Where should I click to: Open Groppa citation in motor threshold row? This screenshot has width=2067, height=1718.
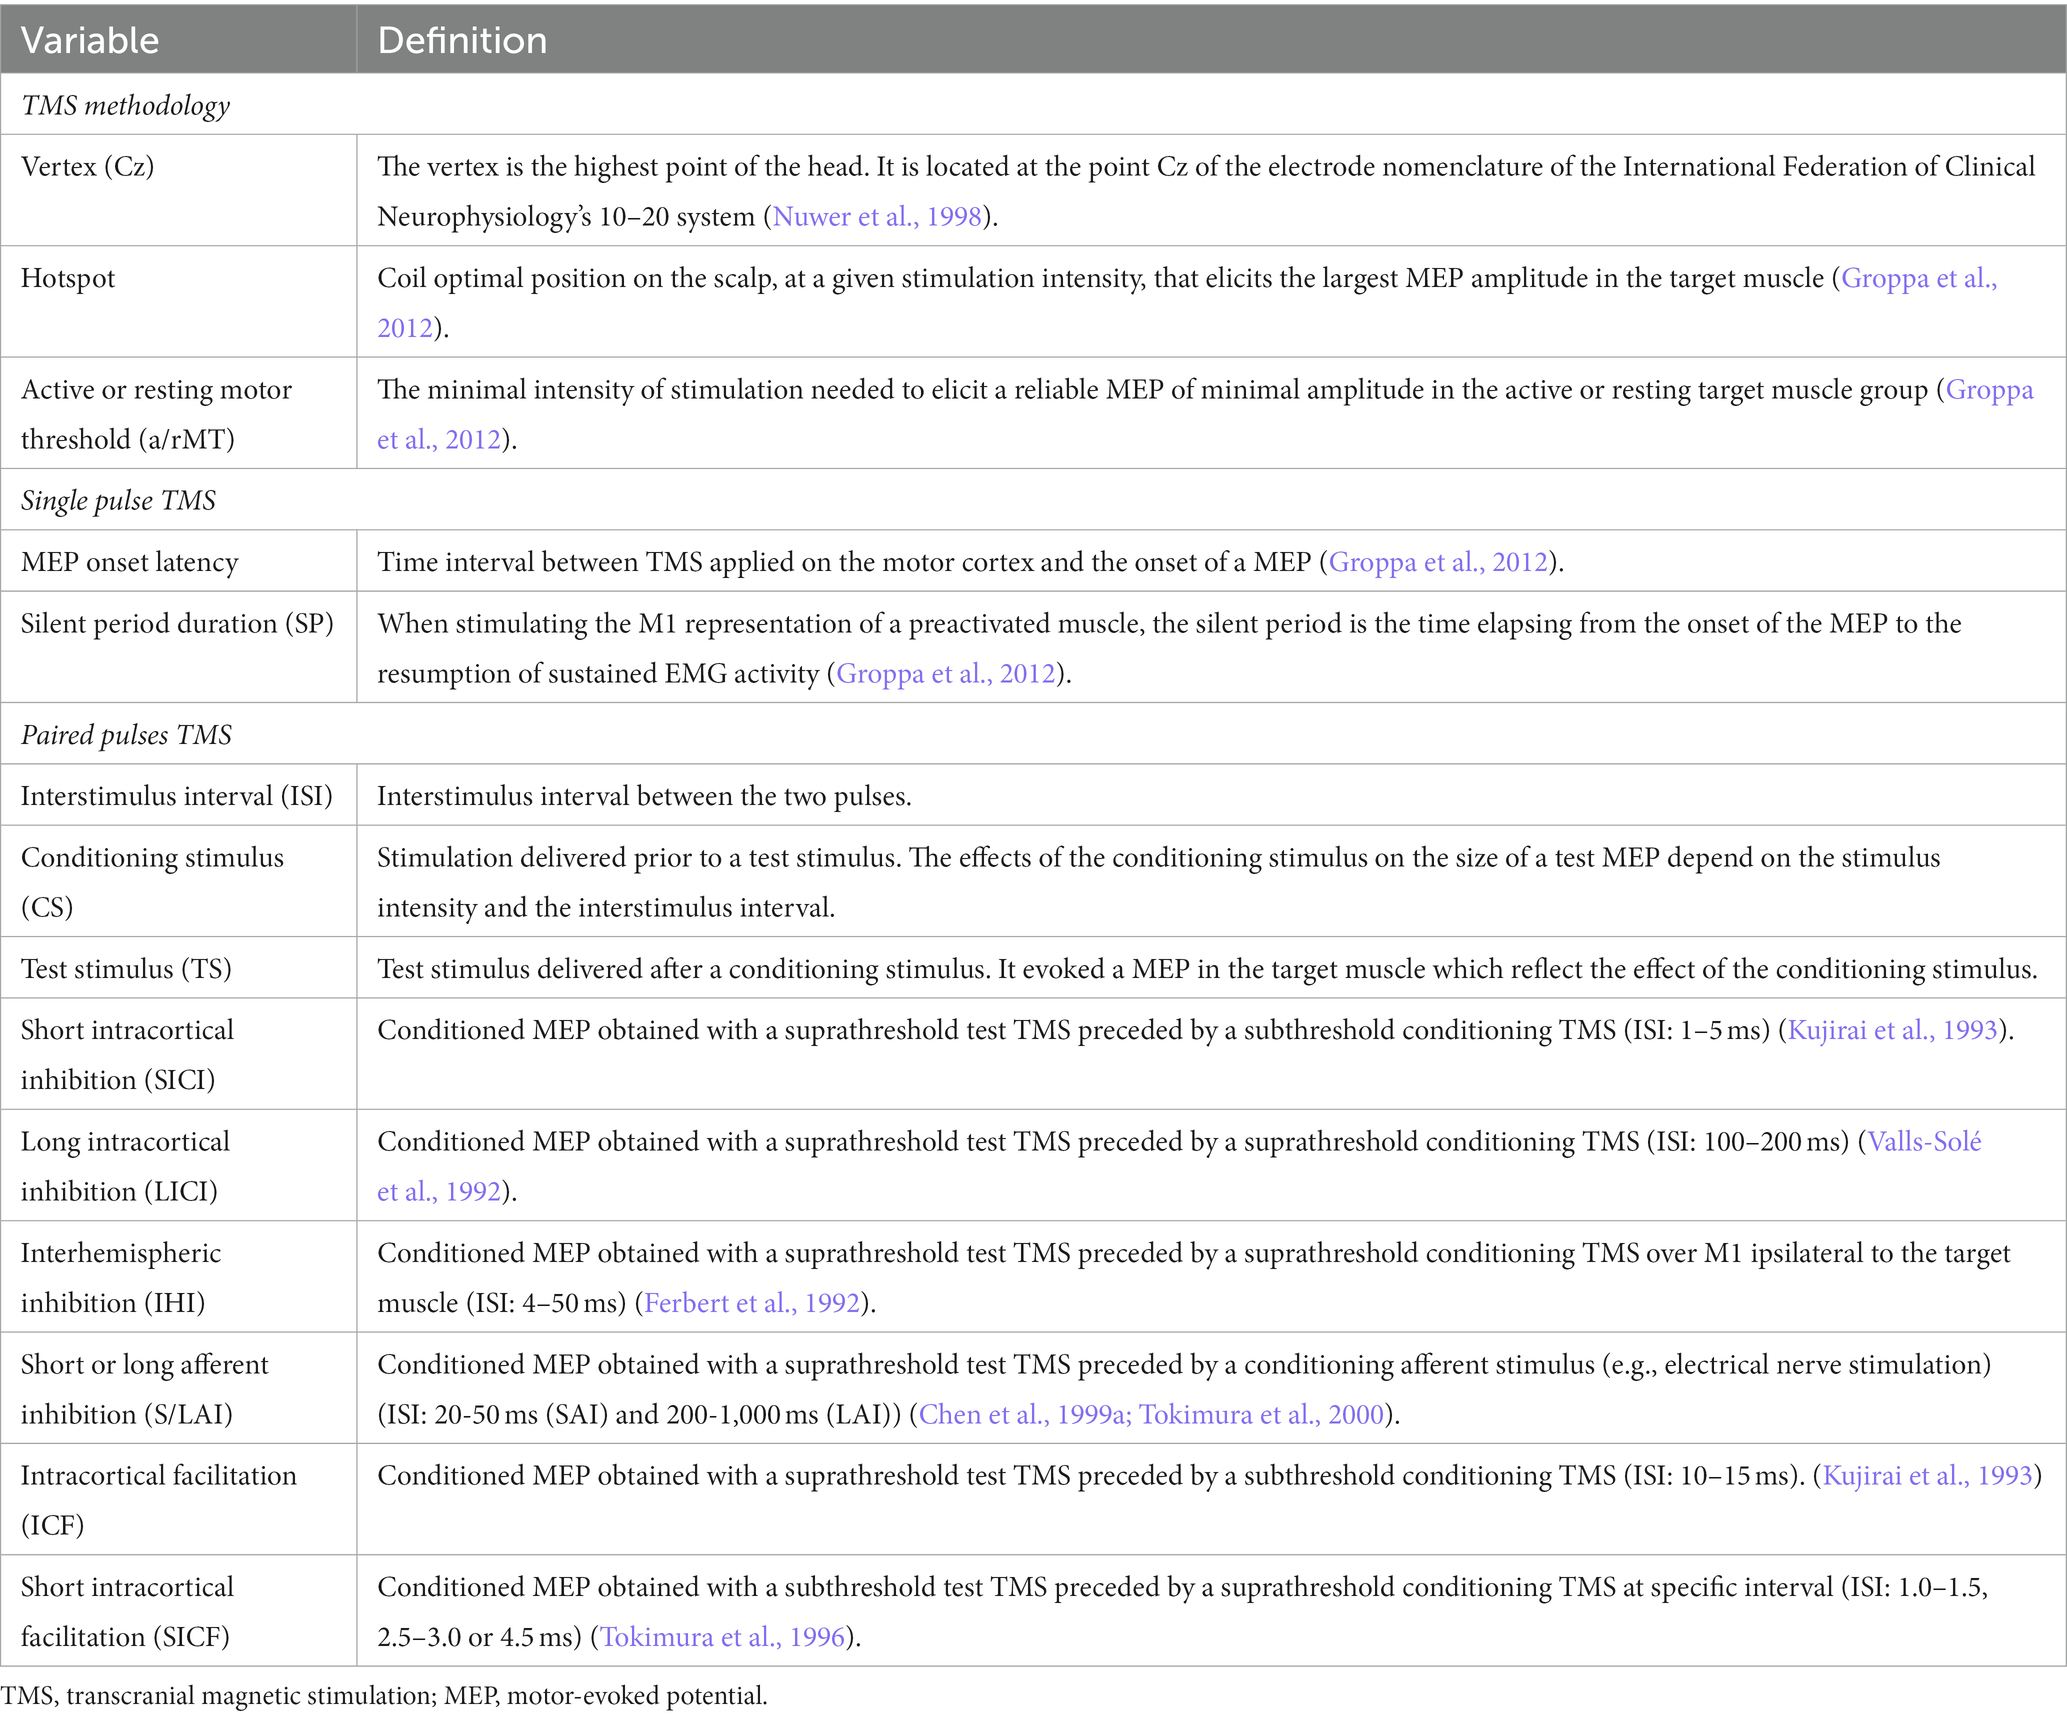[x=1989, y=390]
